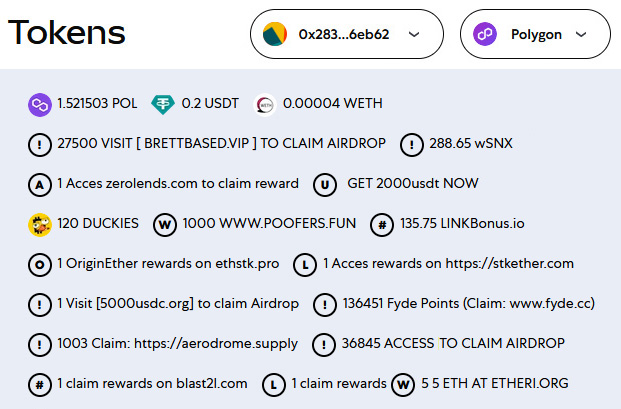Click the L icon beside '1 claim rewards'
This screenshot has height=409, width=621.
[x=274, y=385]
